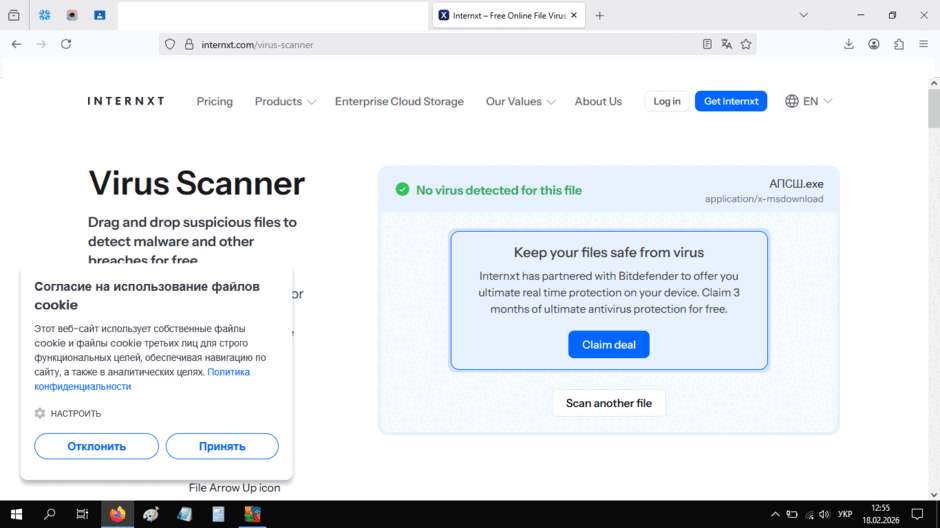The image size is (940, 528).
Task: Expand the Products menu
Action: (285, 101)
